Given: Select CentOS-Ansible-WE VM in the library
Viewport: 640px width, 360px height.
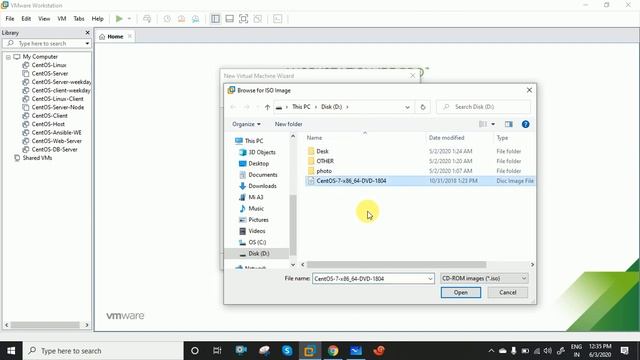Looking at the screenshot, I should pyautogui.click(x=56, y=133).
